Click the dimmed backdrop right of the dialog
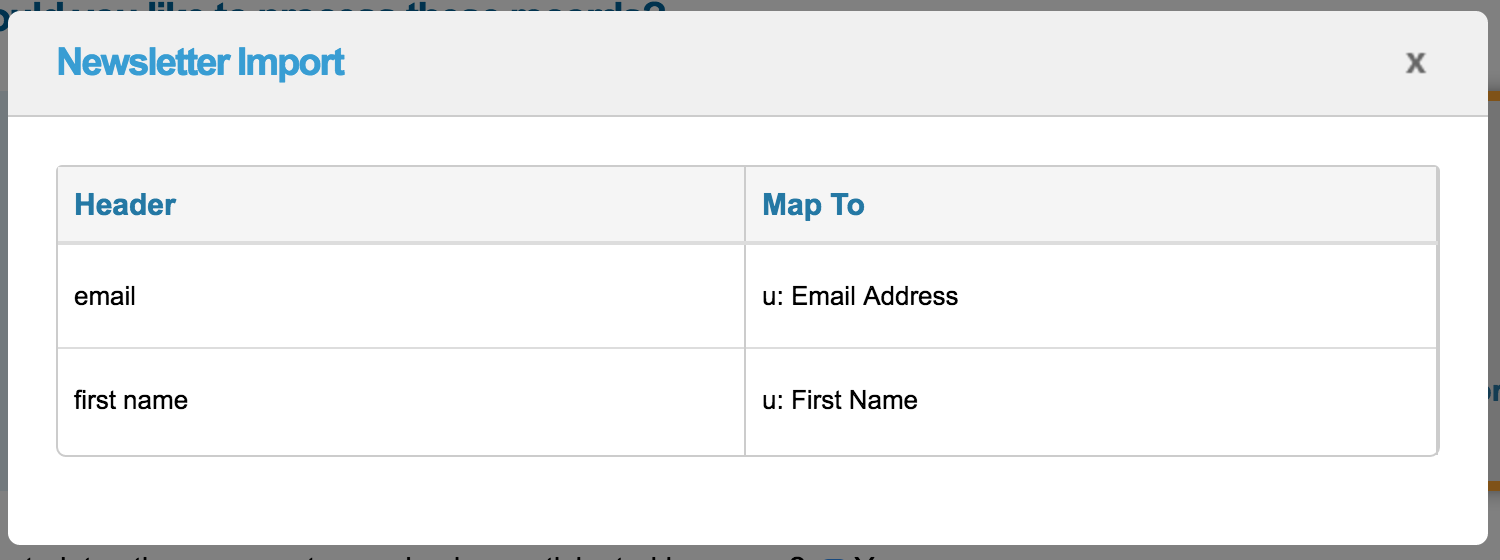Viewport: 1500px width, 560px height. 1494,250
